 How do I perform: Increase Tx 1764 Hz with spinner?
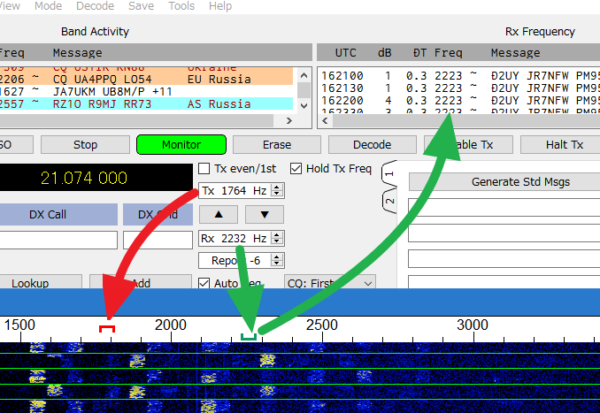pos(276,187)
